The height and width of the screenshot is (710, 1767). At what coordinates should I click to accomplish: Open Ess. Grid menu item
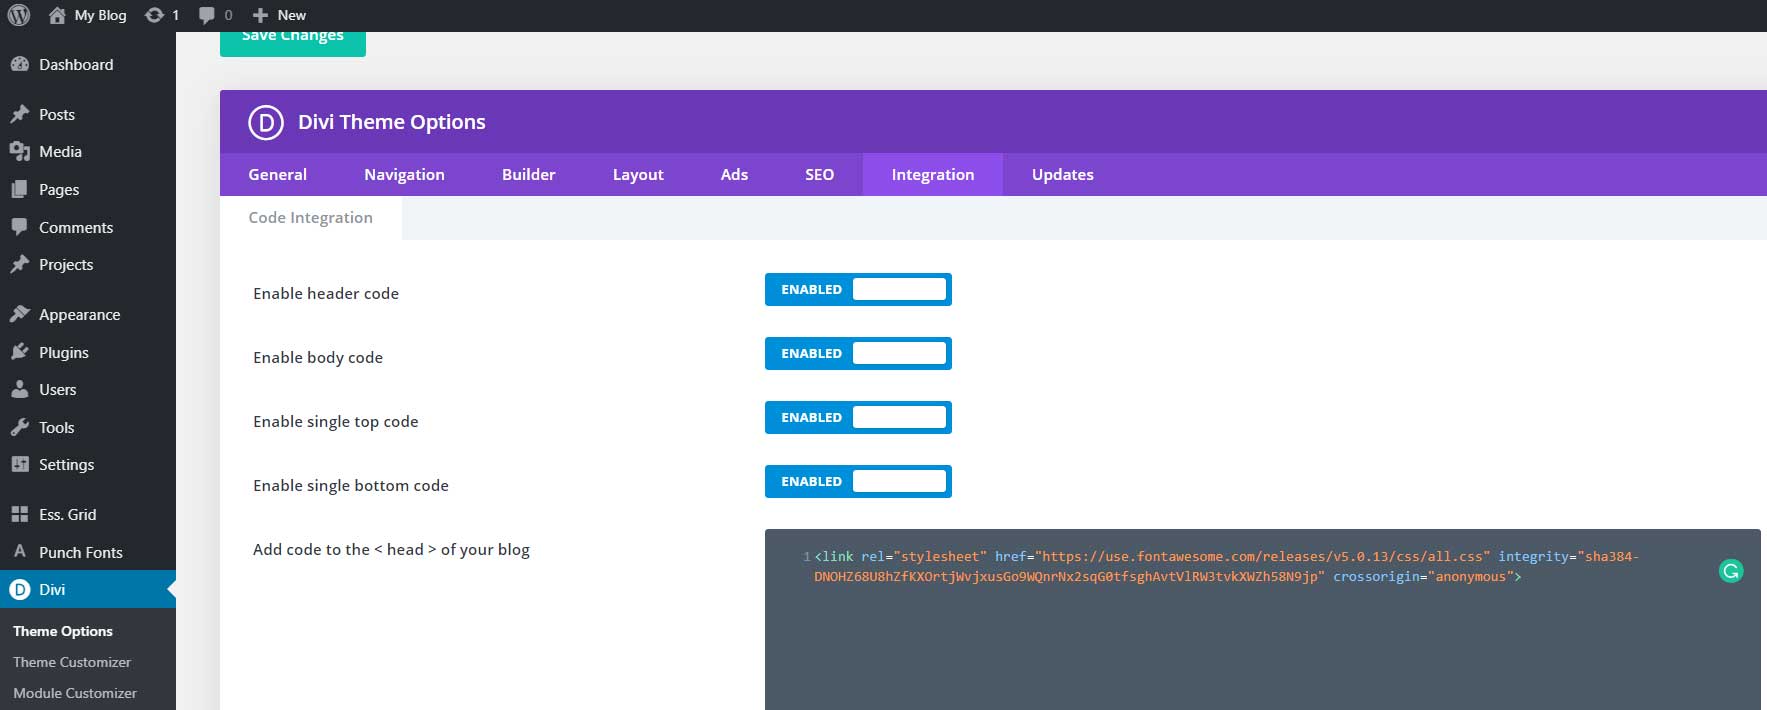pyautogui.click(x=88, y=514)
